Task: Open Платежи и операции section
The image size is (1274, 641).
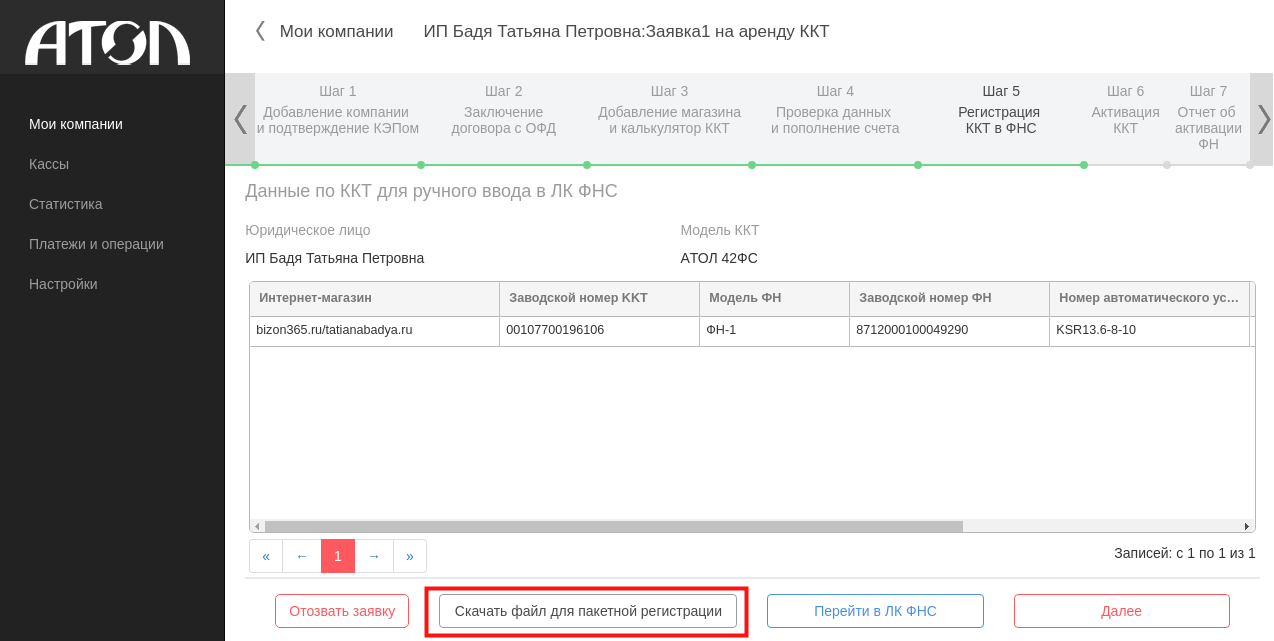Action: click(x=96, y=244)
